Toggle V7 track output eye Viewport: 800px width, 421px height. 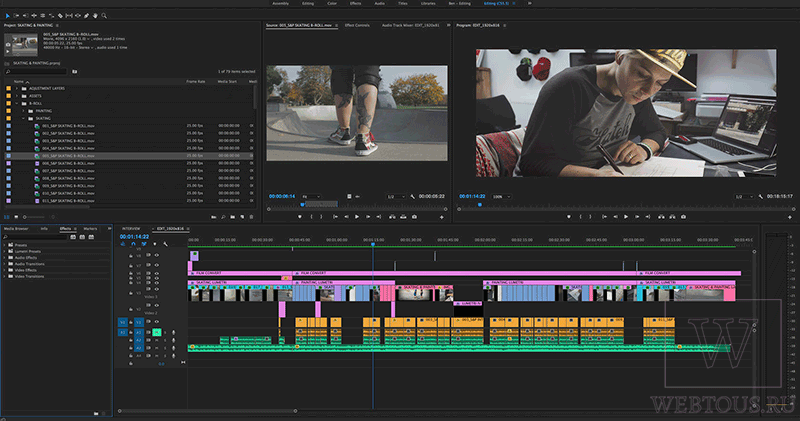157,265
